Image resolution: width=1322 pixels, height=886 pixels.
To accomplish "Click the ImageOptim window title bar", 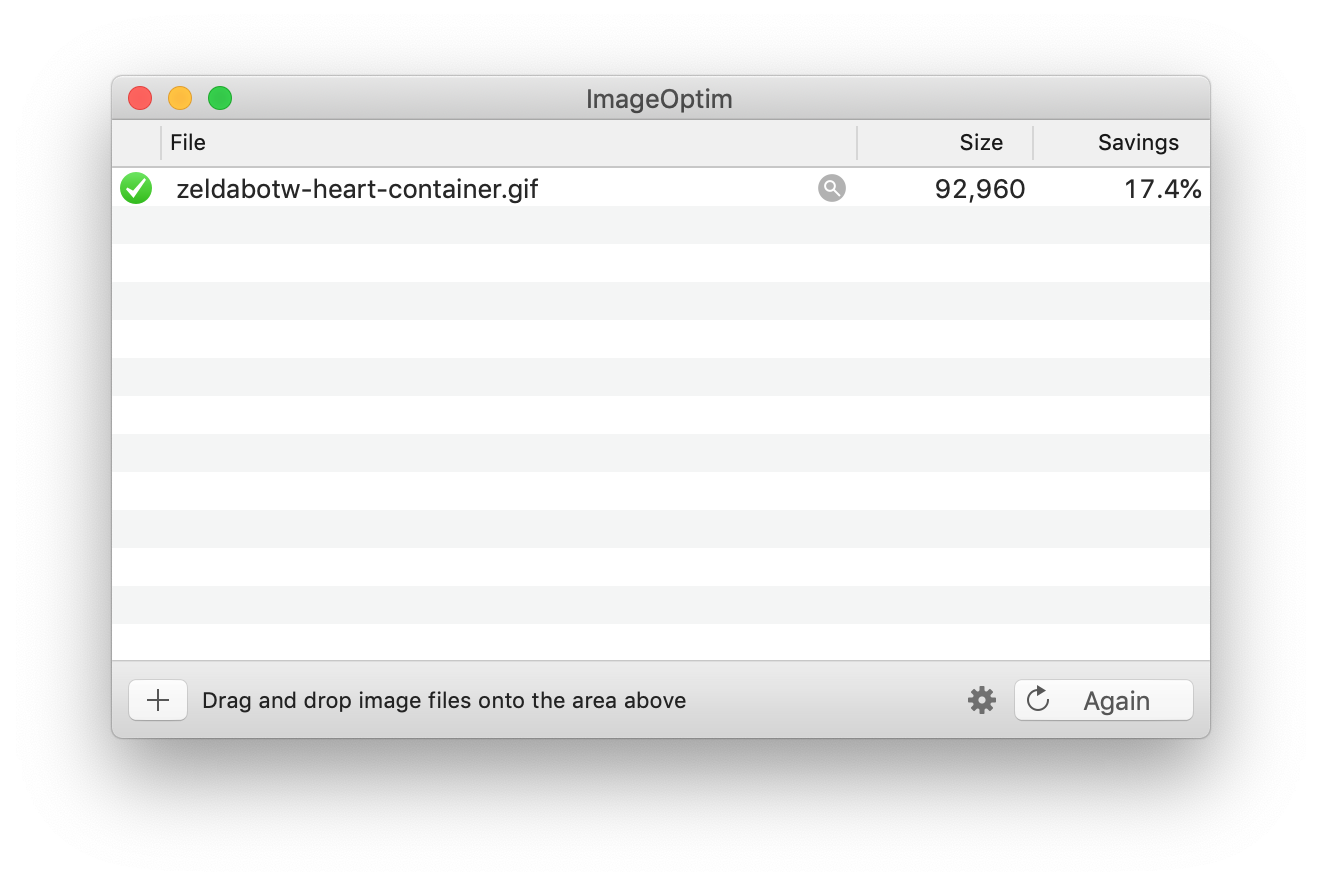I will (659, 99).
